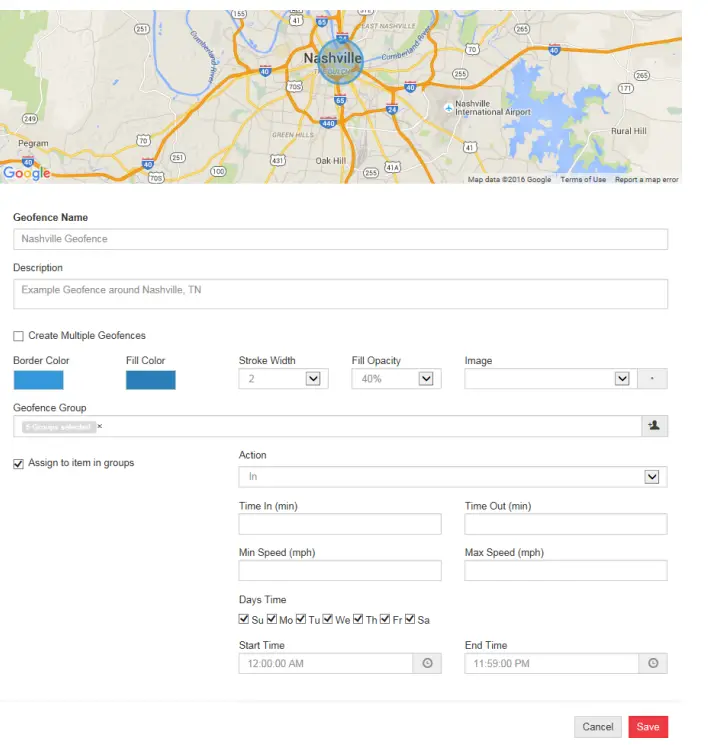Click Report a map error link
This screenshot has width=708, height=752.
[646, 180]
